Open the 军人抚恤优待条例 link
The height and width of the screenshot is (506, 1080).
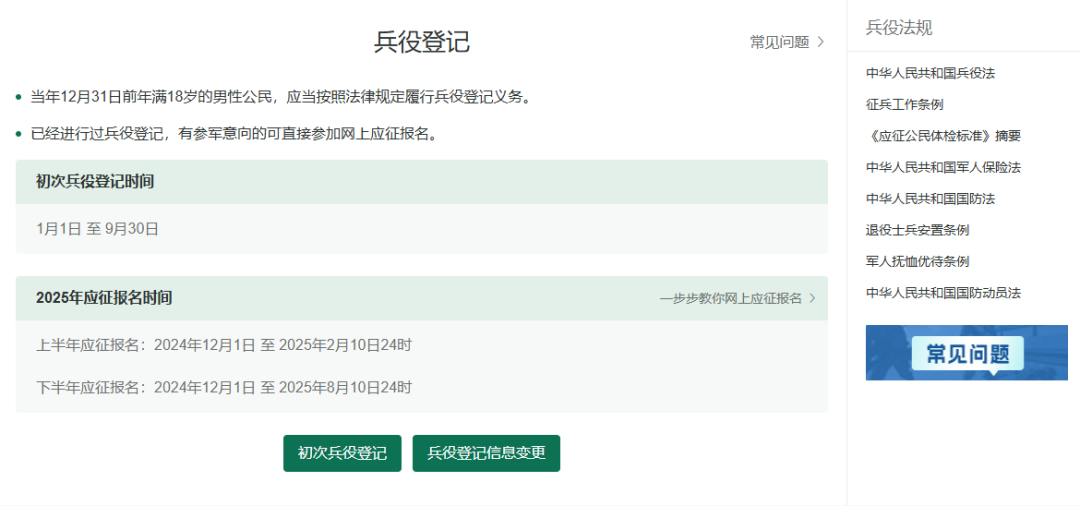point(917,261)
